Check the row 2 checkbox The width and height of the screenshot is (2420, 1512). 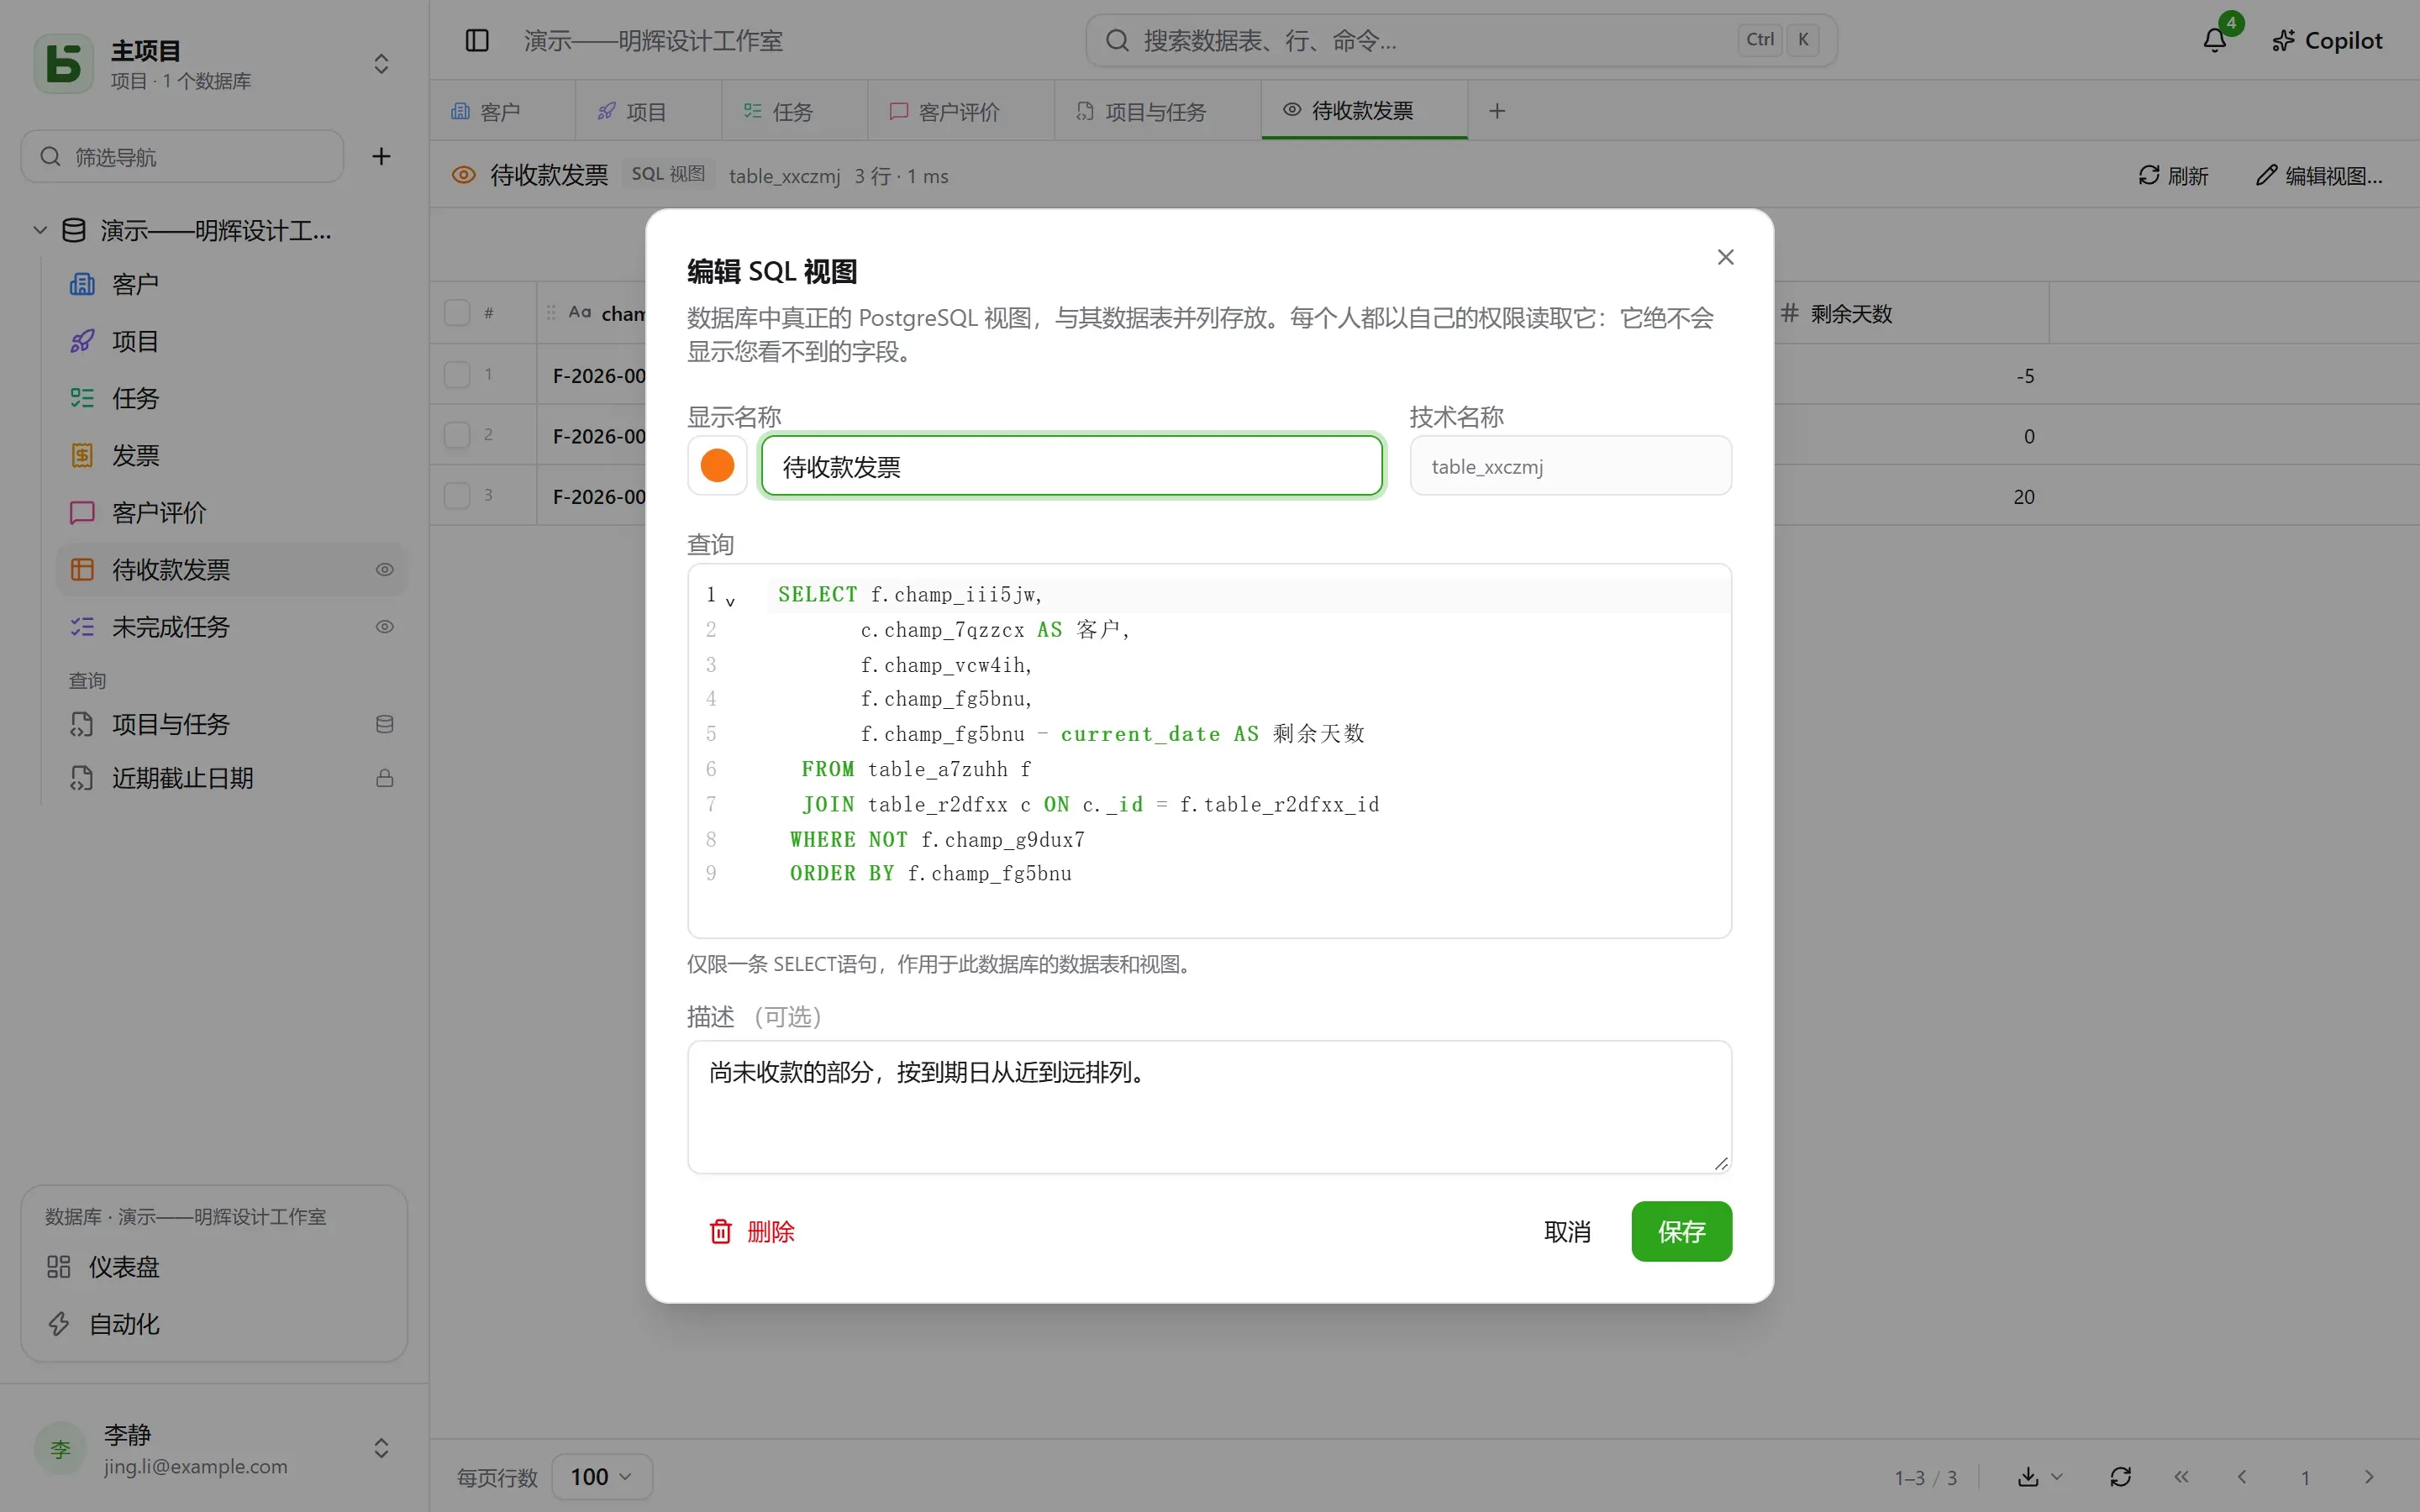(457, 435)
